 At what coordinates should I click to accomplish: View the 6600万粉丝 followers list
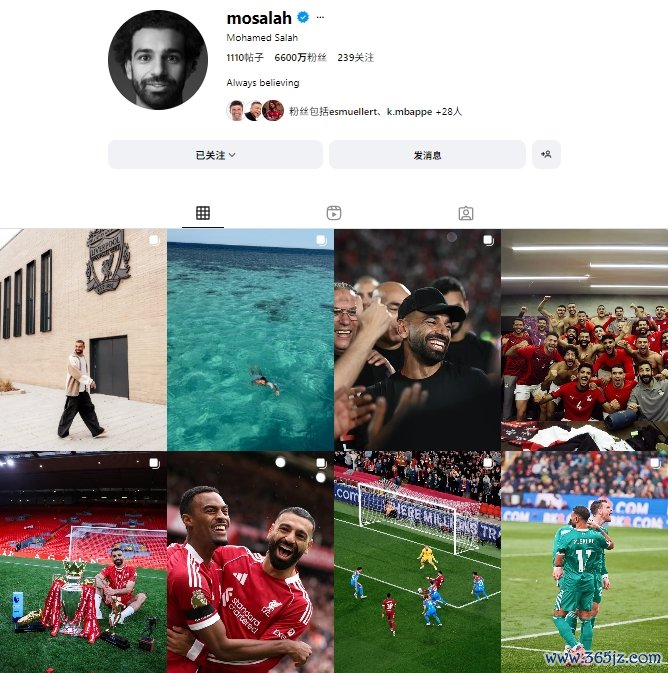tap(300, 58)
